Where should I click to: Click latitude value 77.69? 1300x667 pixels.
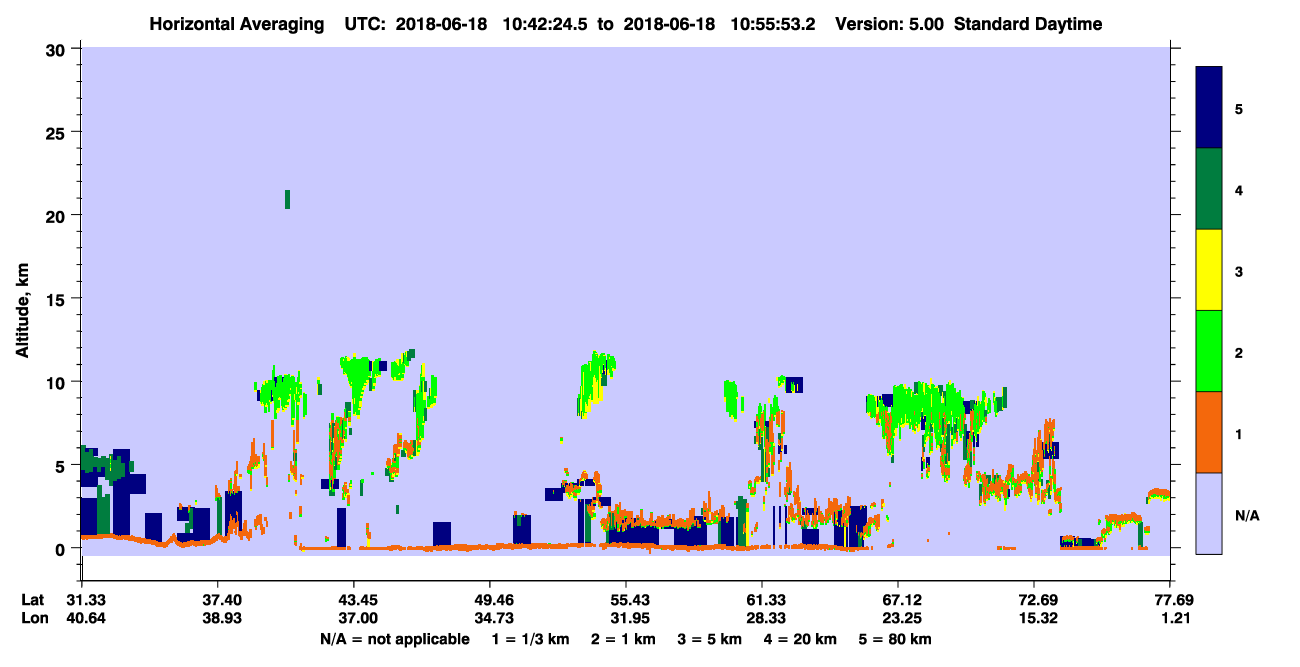[1172, 600]
